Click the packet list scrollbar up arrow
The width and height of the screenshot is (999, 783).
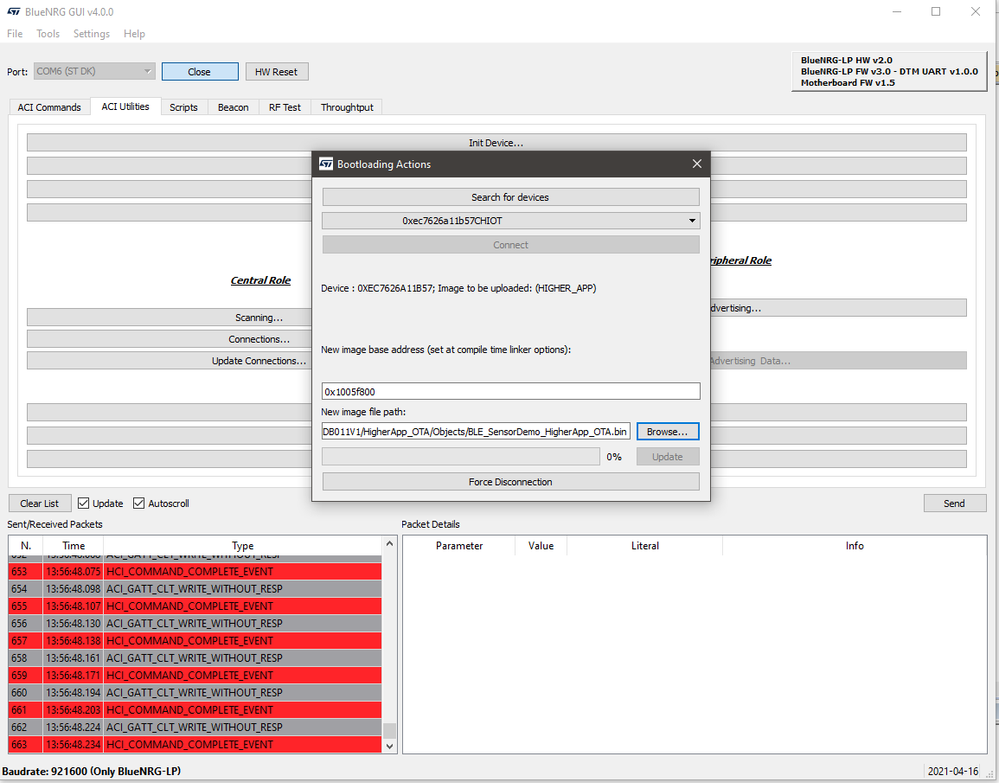[390, 543]
